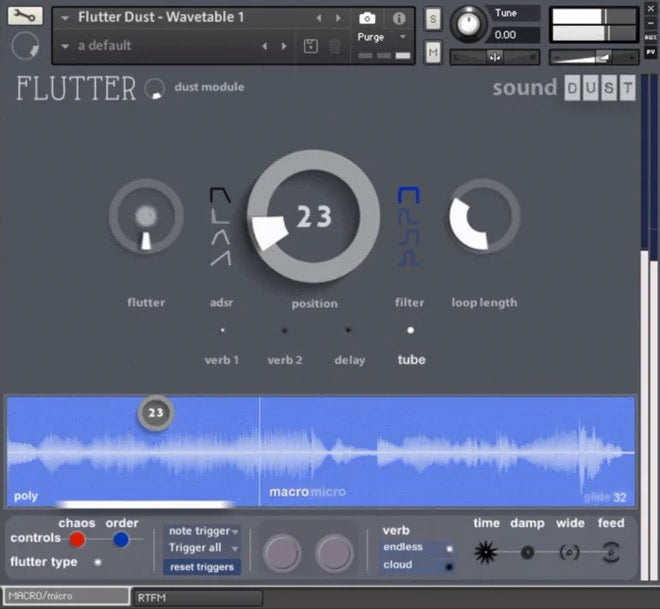Viewport: 660px width, 609px height.
Task: Open the camera snapshot view
Action: [367, 18]
